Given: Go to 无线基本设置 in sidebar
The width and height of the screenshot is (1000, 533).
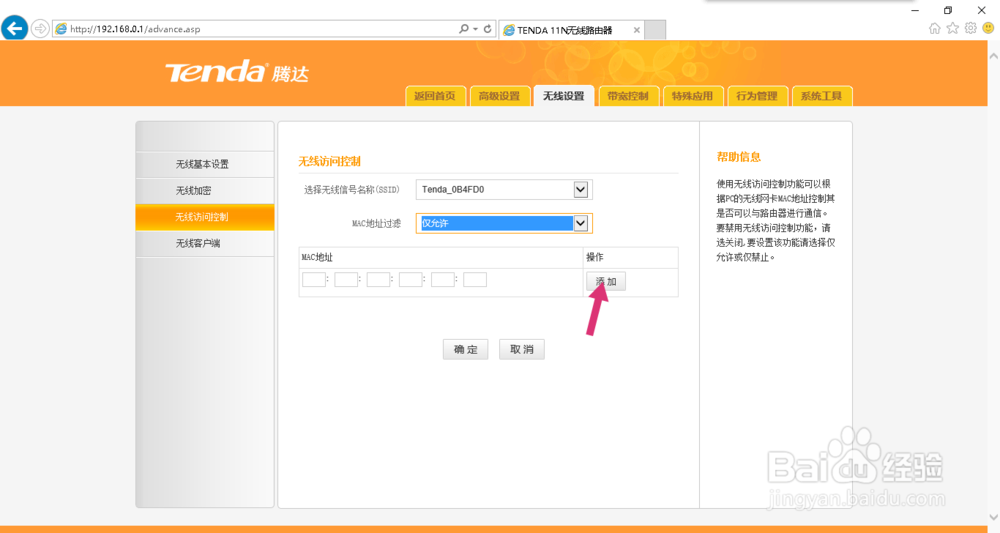Looking at the screenshot, I should point(205,164).
